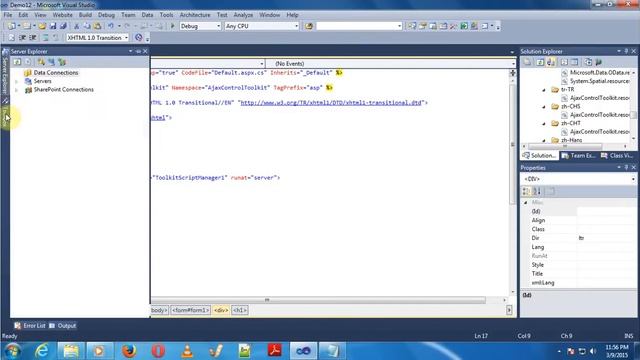Click the editor horizontal scrollbar thumb

318,300
